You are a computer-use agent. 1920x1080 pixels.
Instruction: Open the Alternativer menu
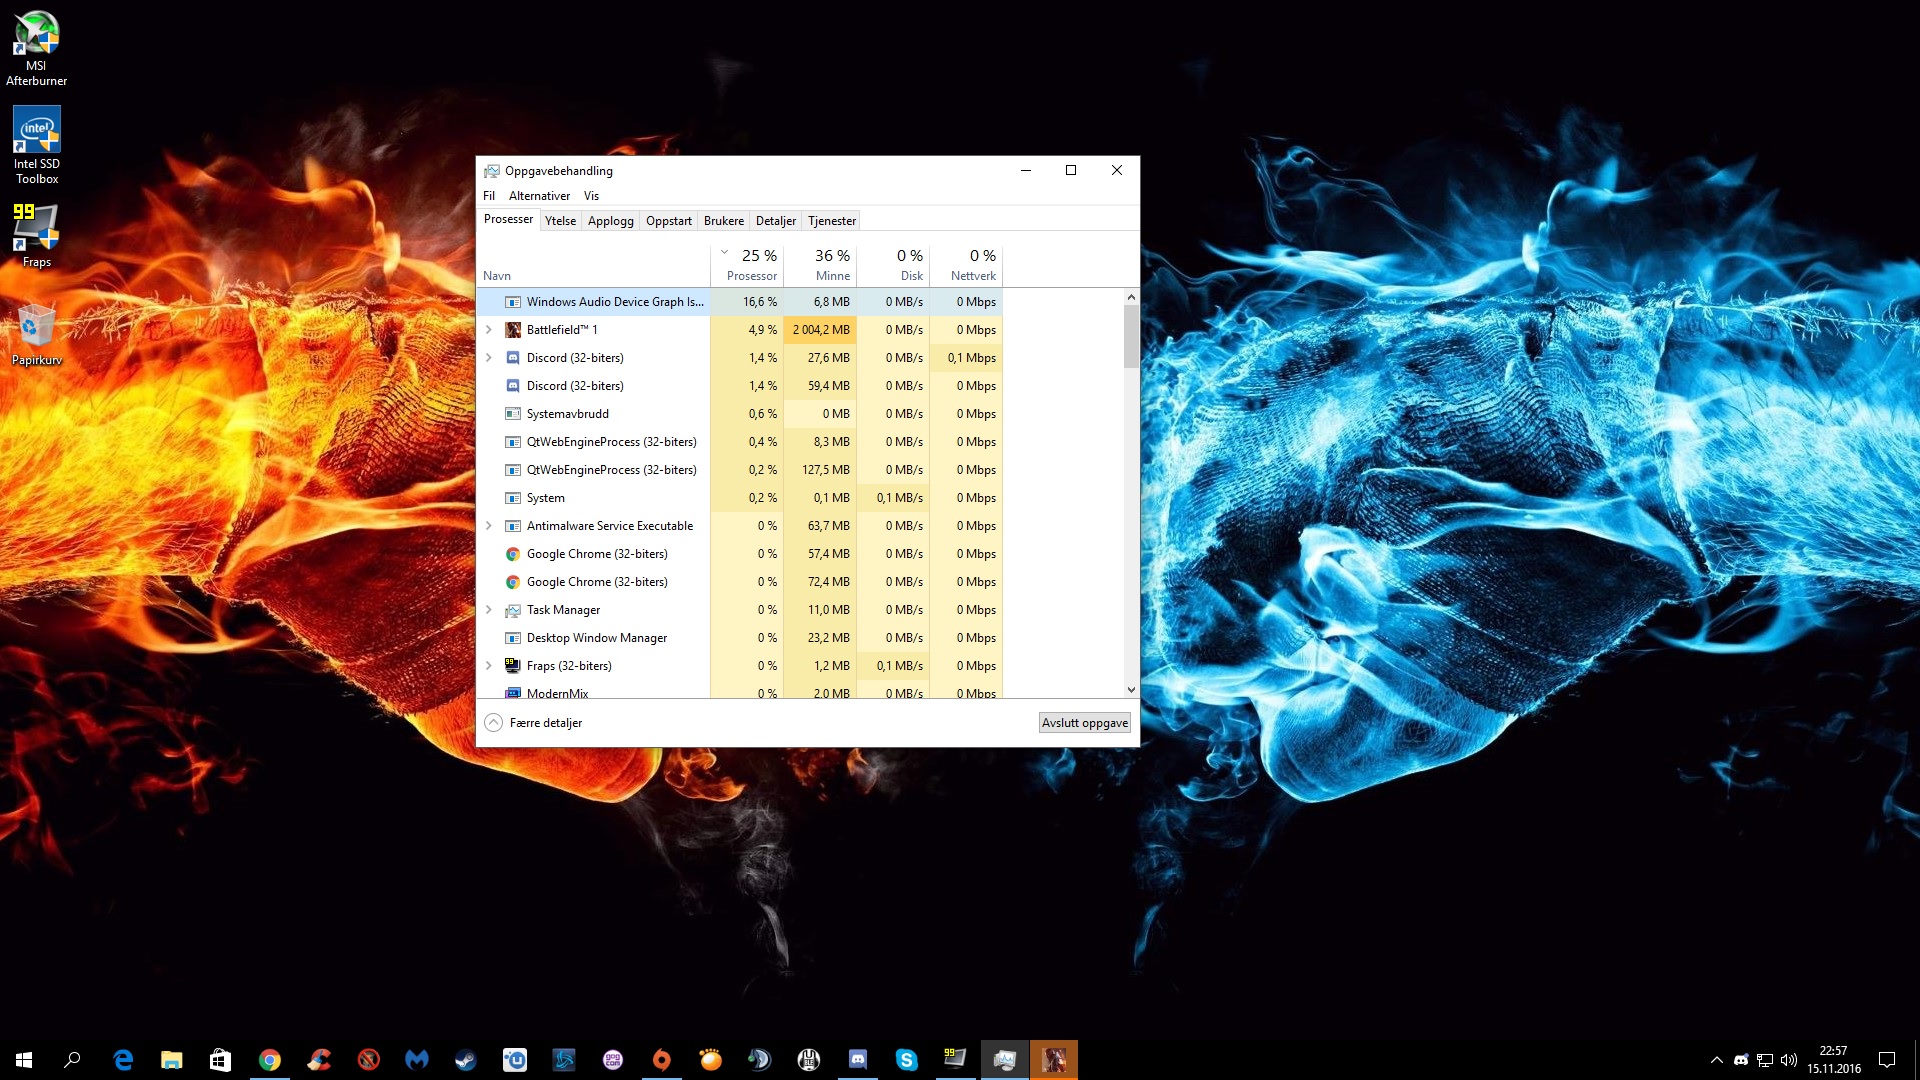(539, 196)
